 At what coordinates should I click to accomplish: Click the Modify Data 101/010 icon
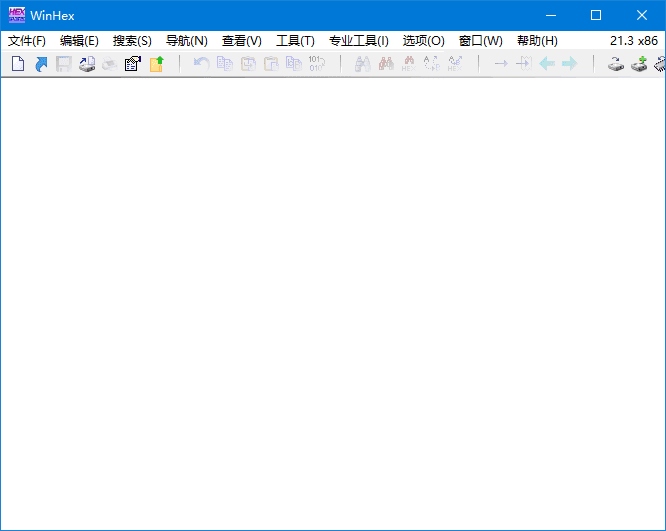point(317,64)
